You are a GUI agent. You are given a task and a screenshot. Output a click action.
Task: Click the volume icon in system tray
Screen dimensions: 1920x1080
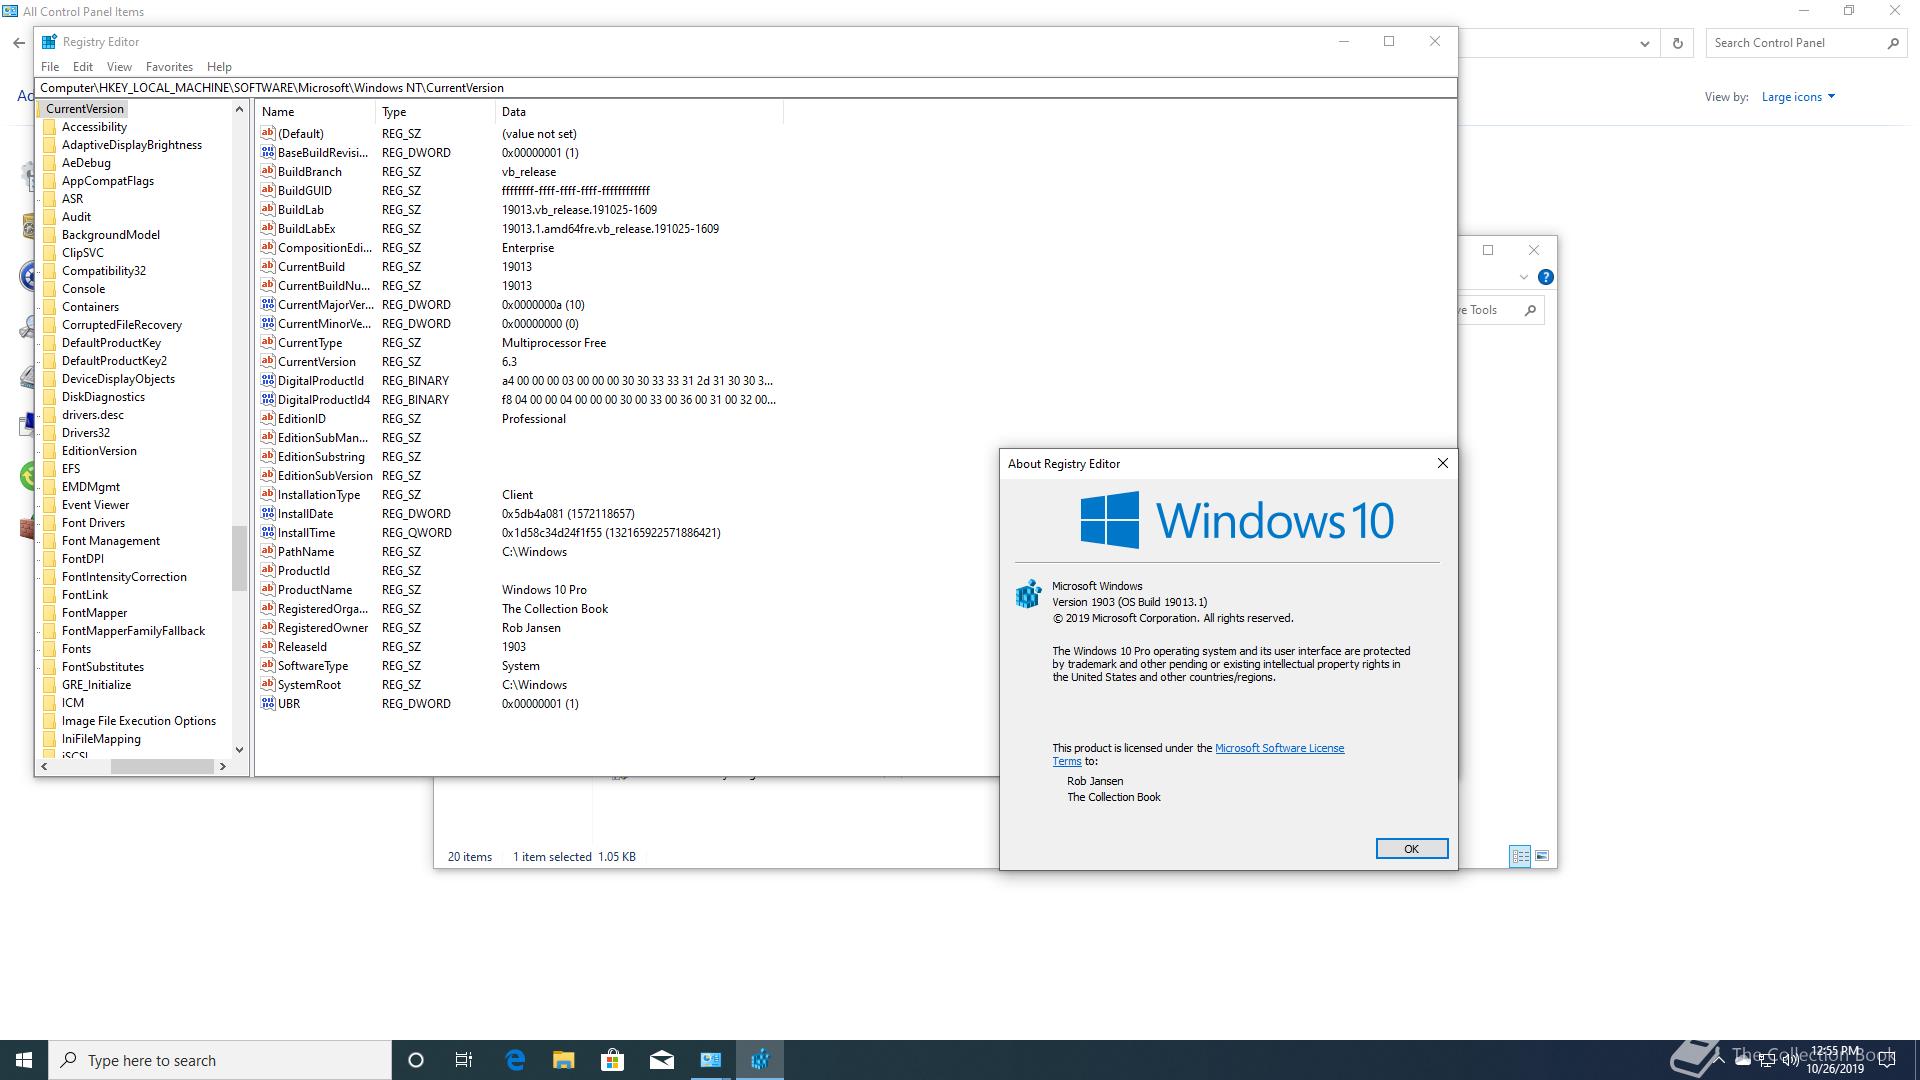[x=1790, y=1060]
